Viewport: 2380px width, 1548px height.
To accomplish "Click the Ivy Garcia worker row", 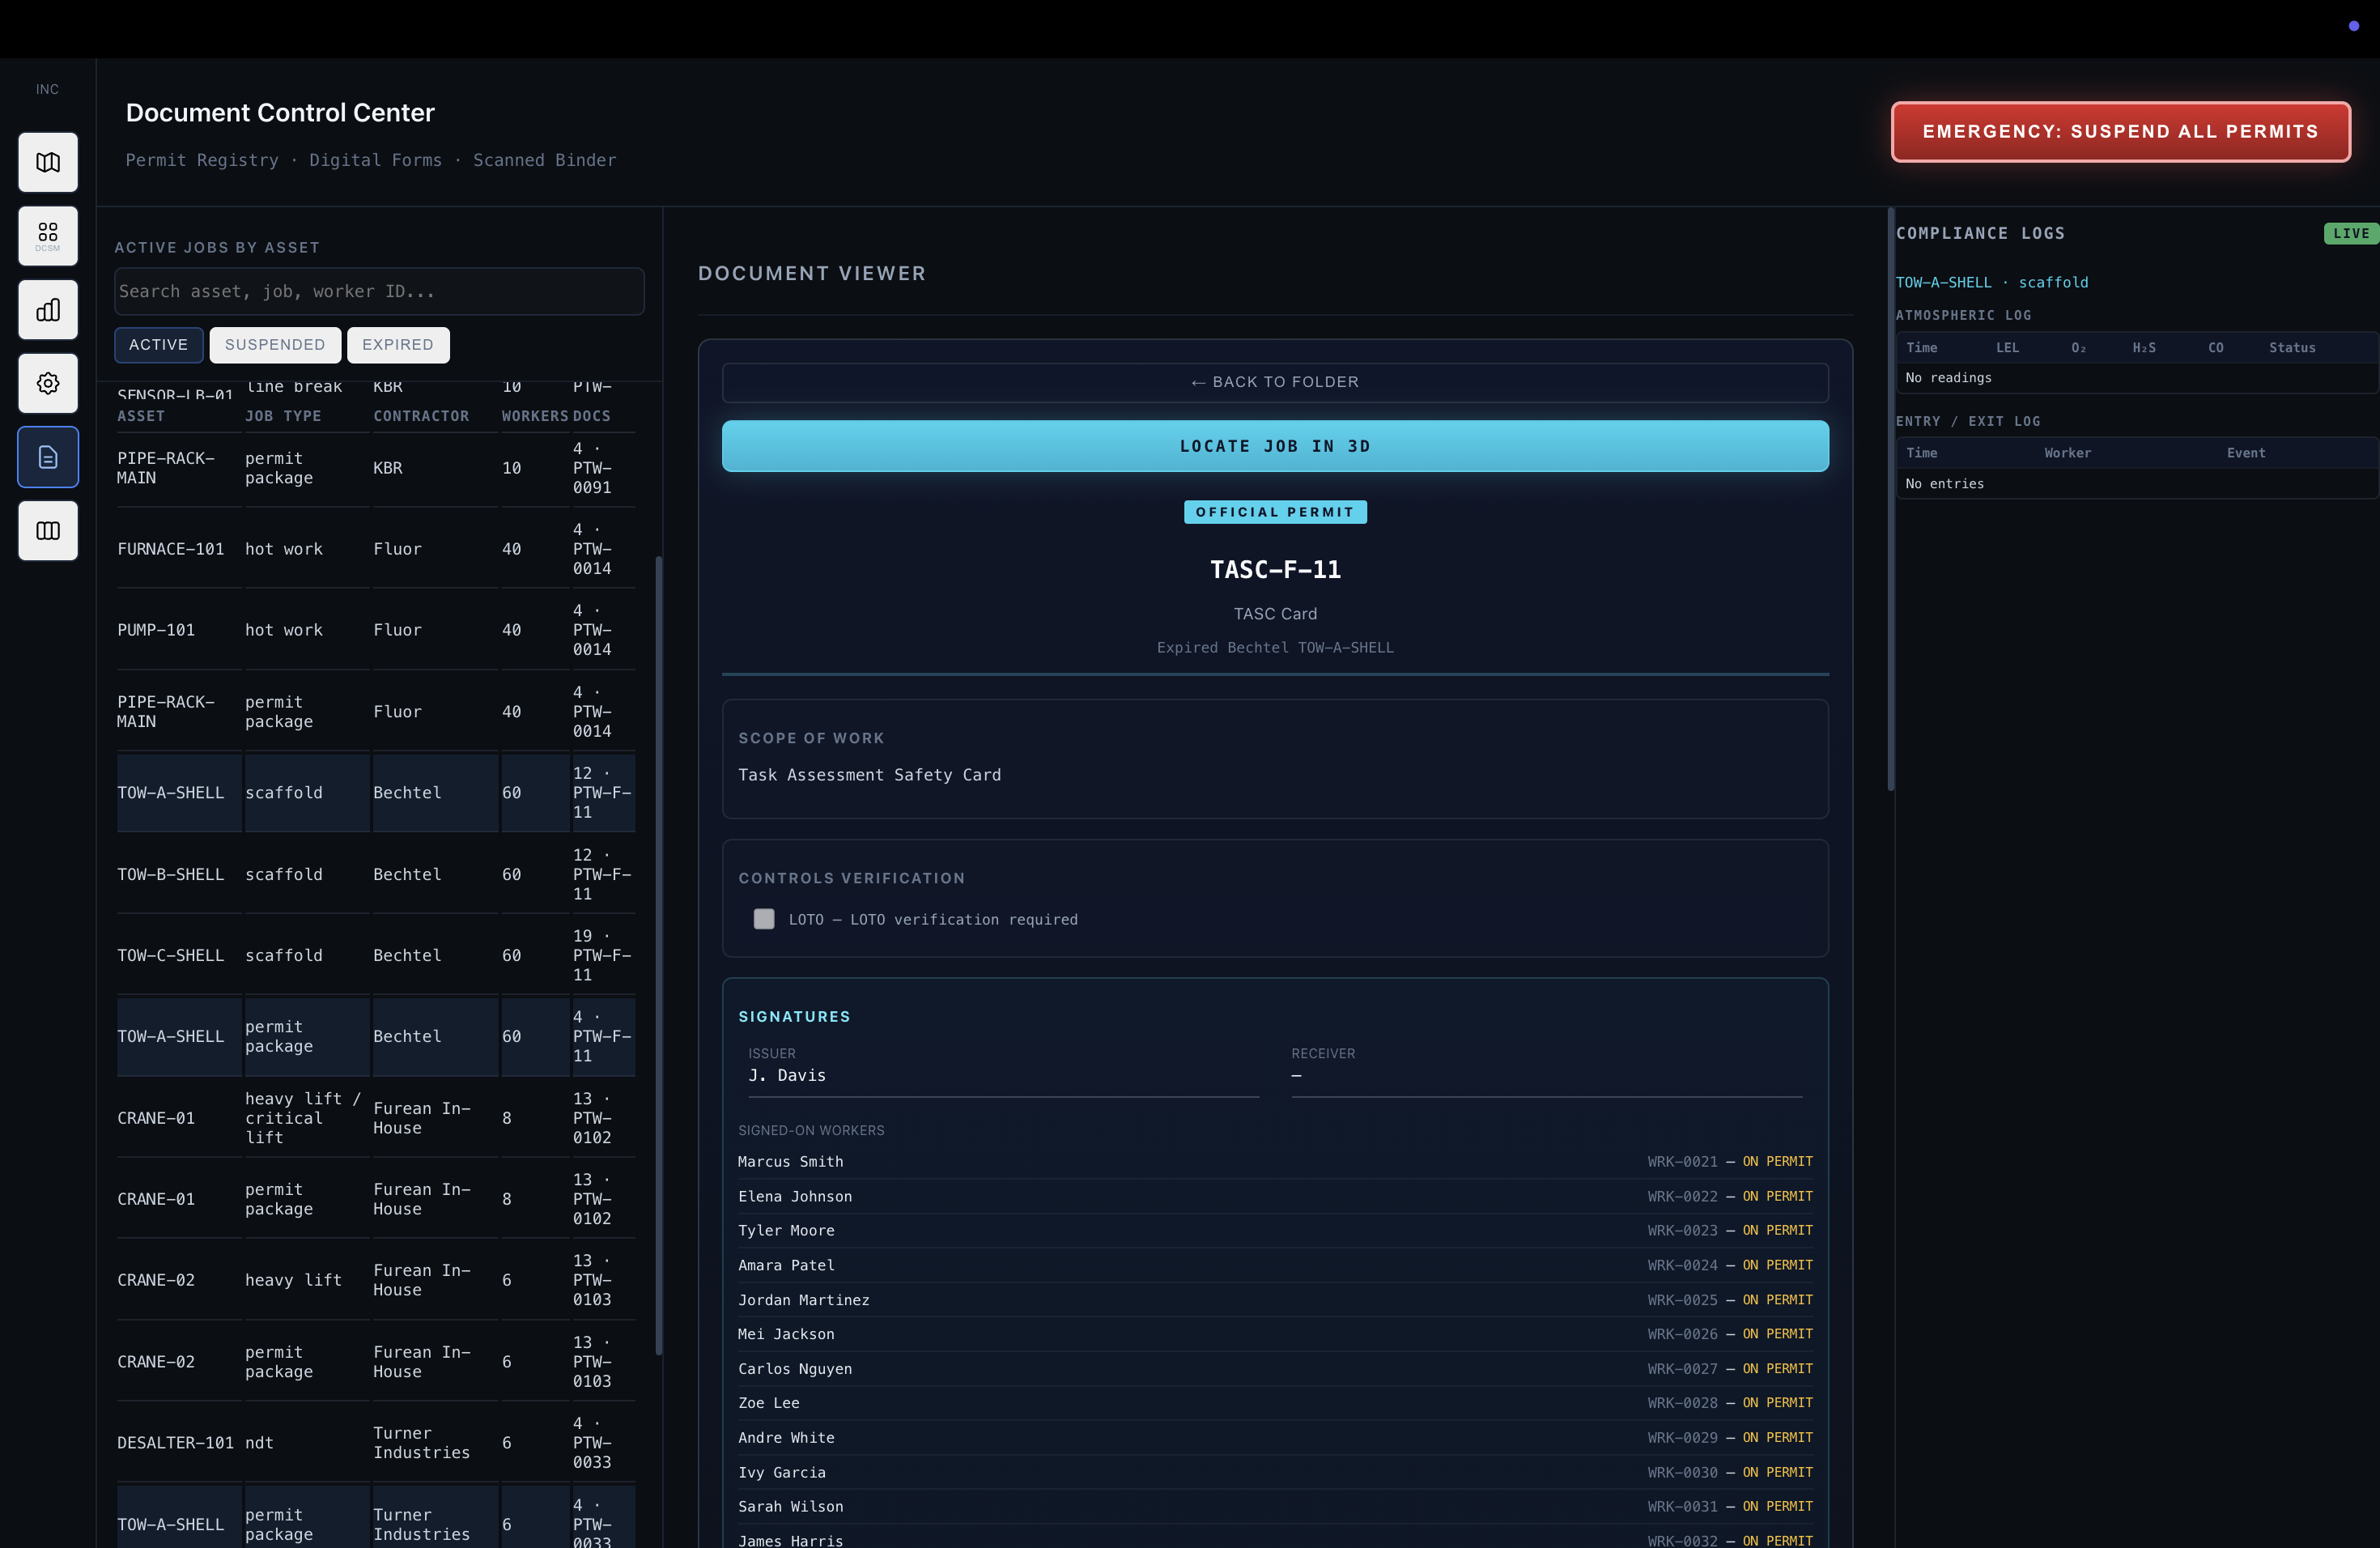I will click(x=1275, y=1472).
